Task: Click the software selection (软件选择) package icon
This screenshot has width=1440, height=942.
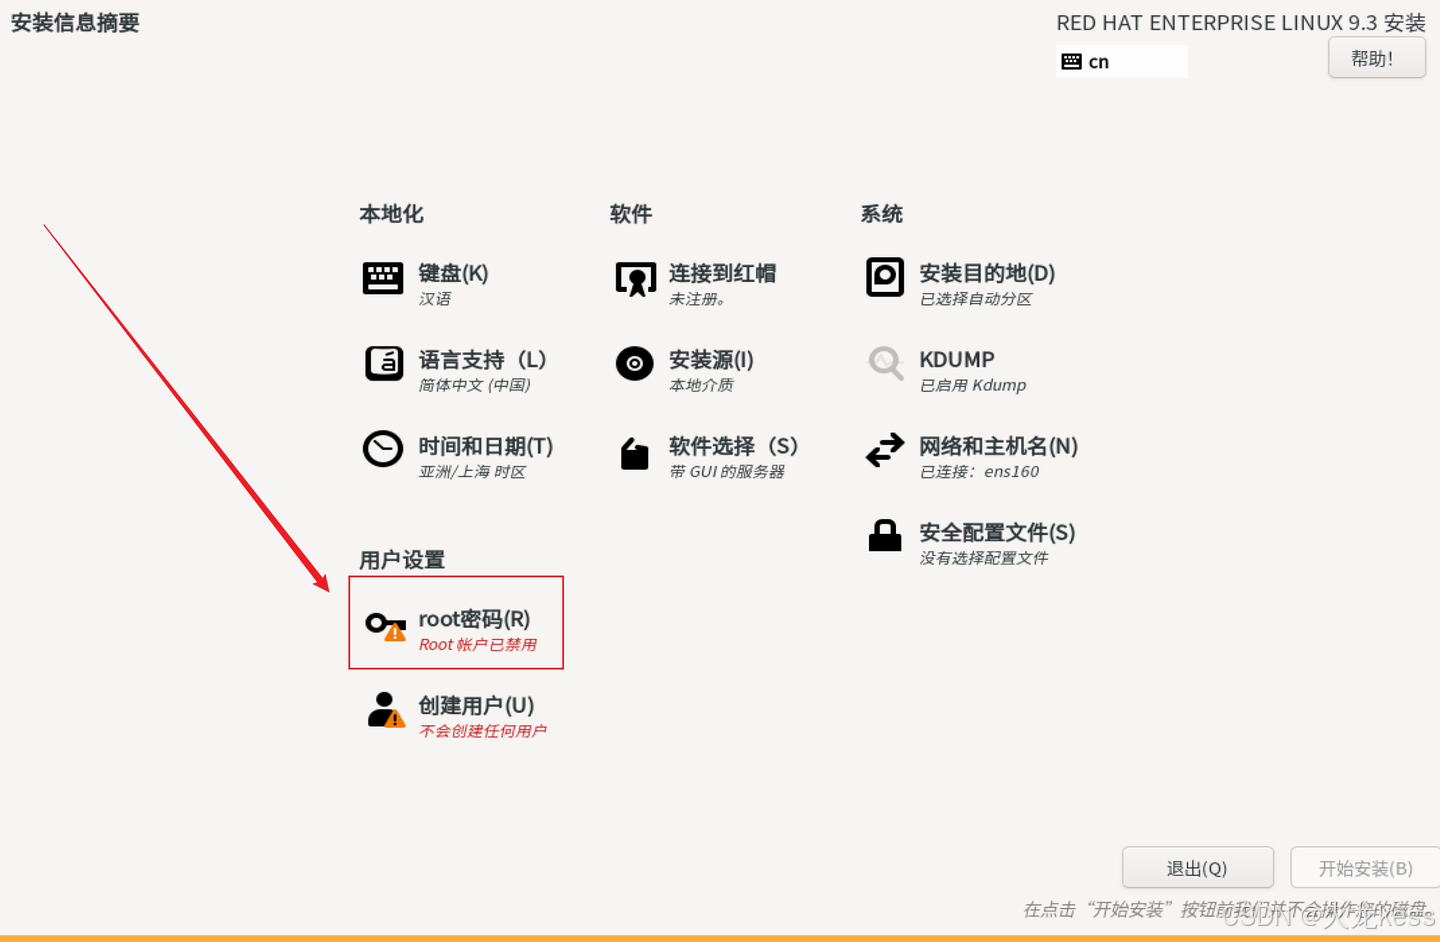Action: [x=634, y=453]
